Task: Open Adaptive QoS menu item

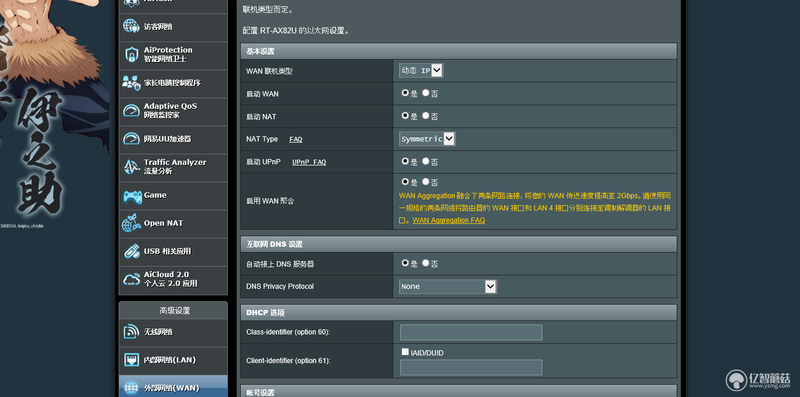Action: (x=173, y=111)
